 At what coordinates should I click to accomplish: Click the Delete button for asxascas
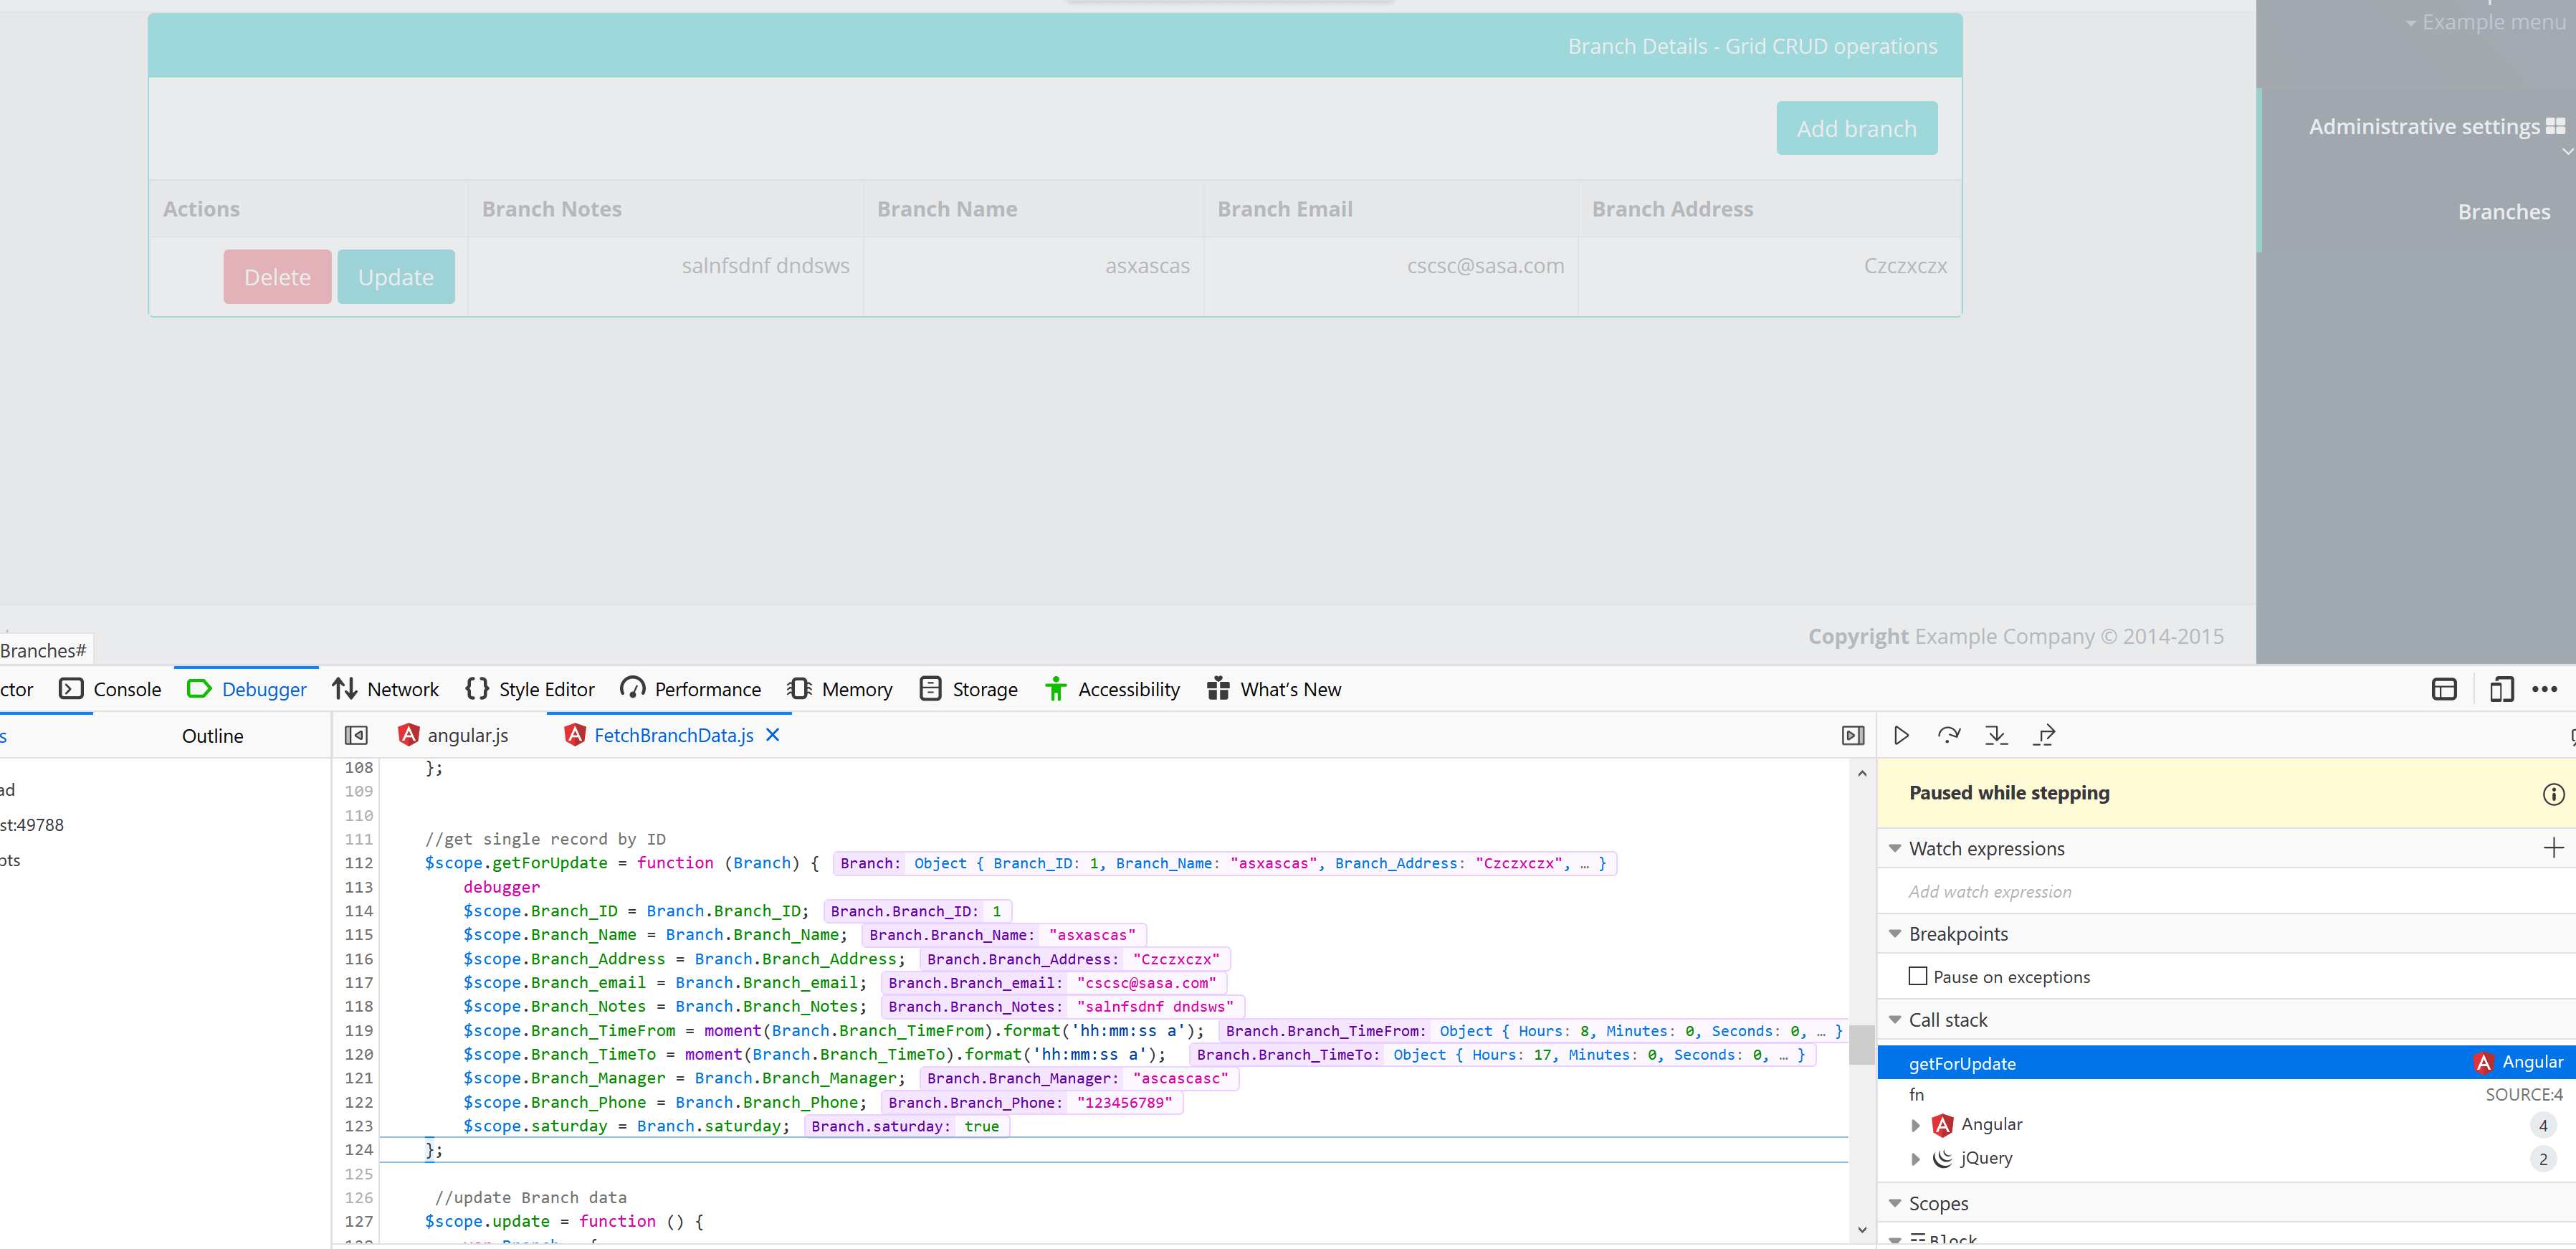277,277
